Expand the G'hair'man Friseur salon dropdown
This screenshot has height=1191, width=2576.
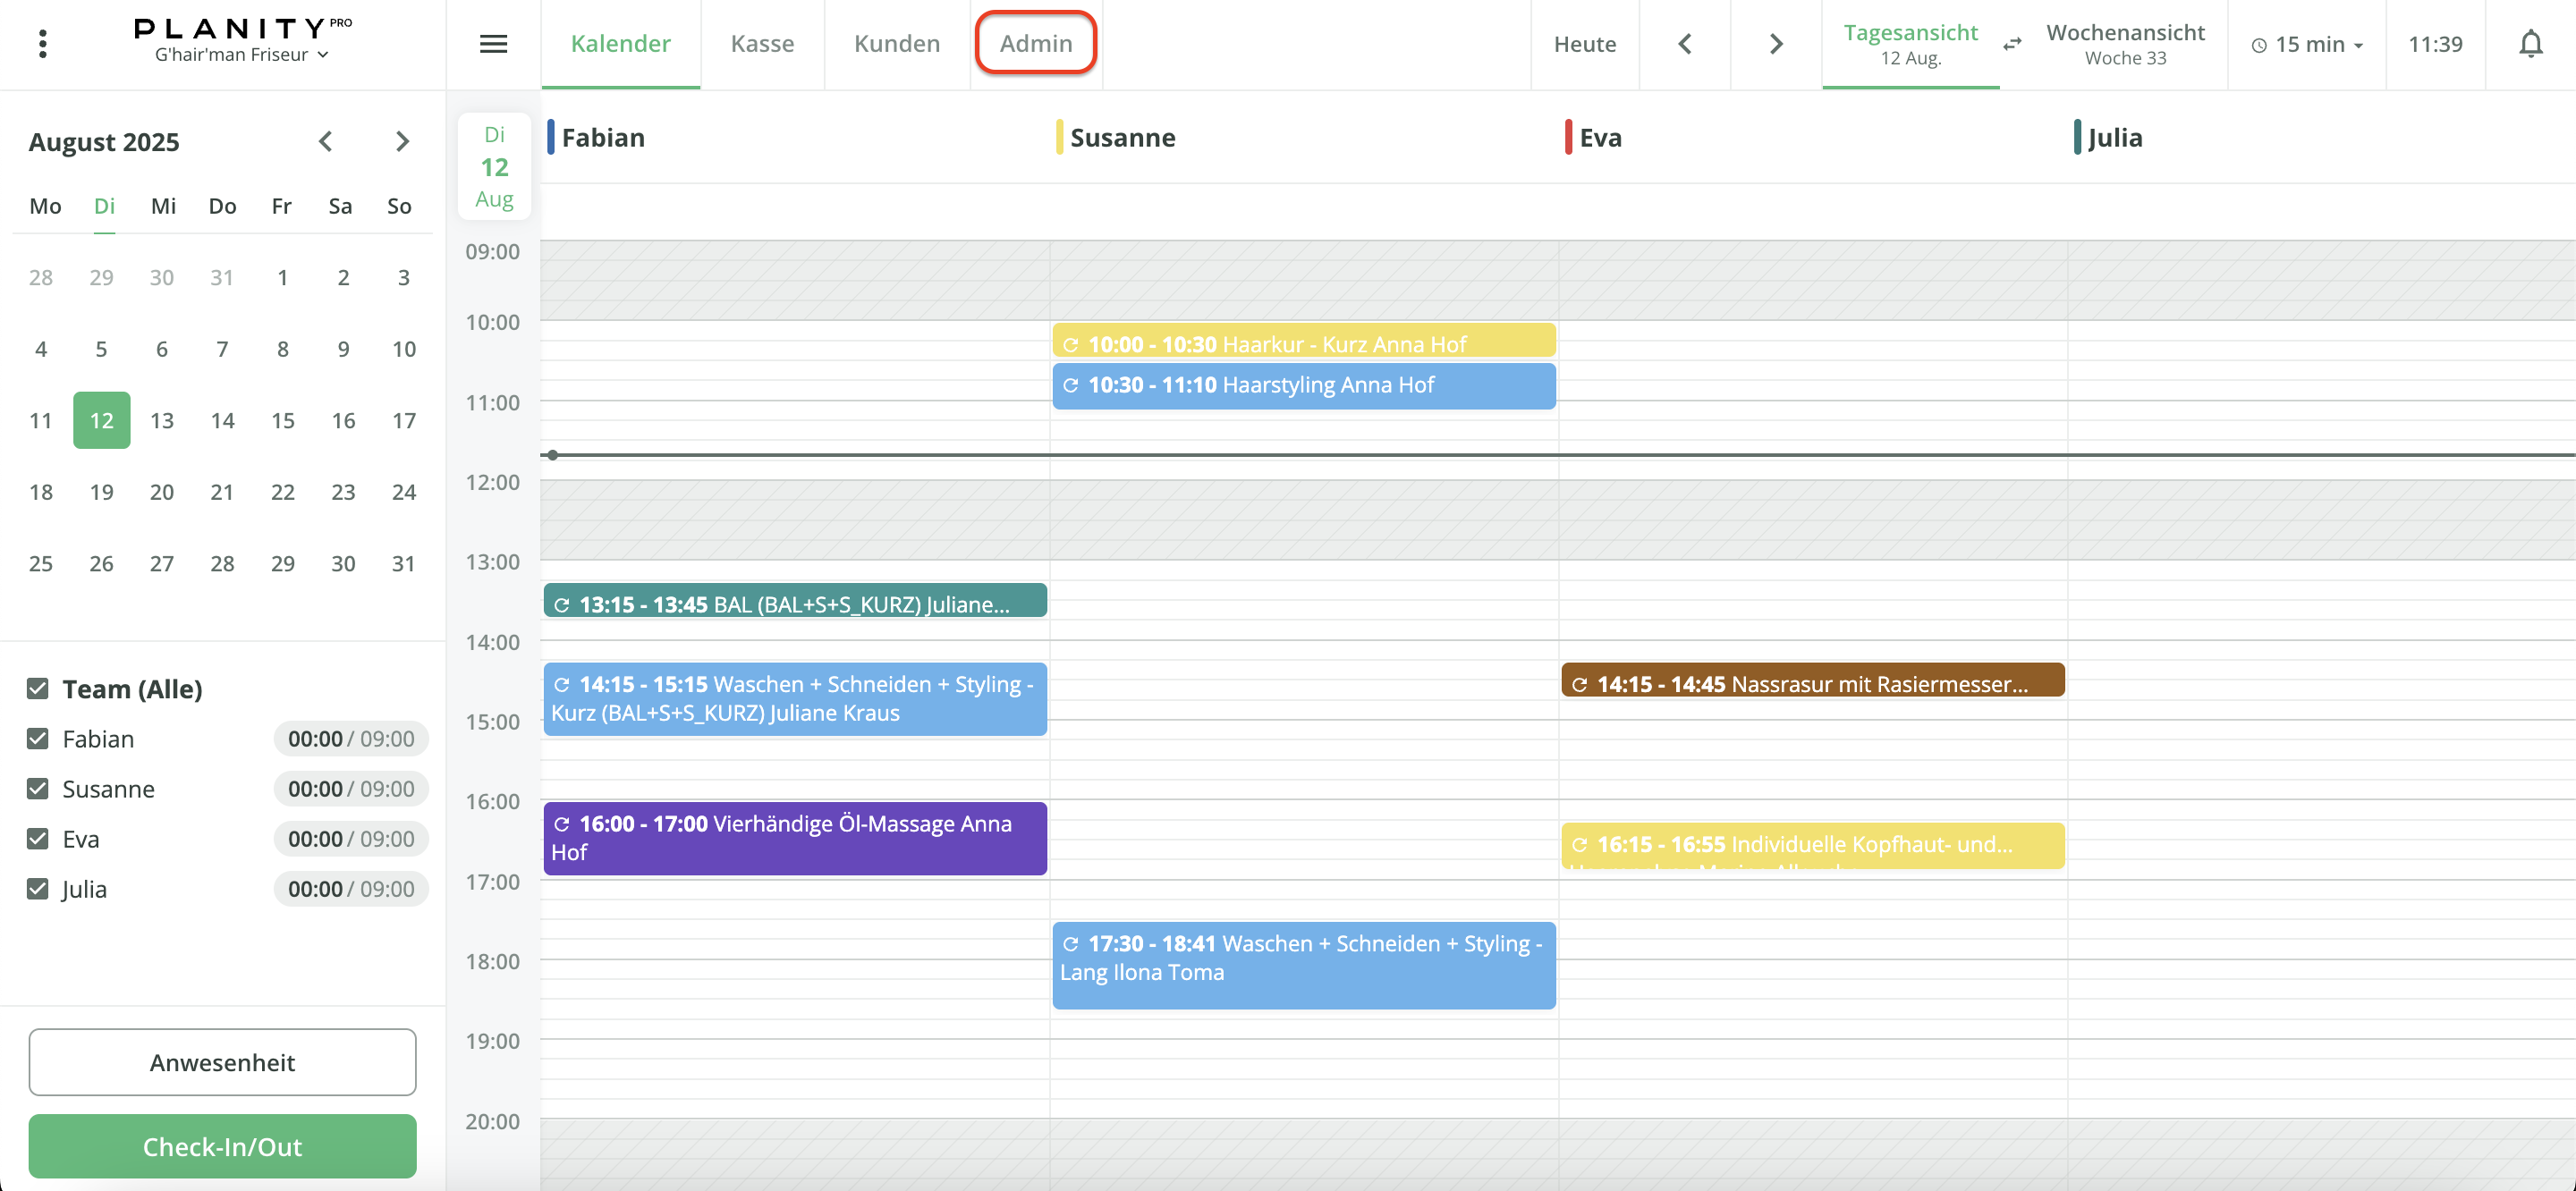(x=242, y=55)
